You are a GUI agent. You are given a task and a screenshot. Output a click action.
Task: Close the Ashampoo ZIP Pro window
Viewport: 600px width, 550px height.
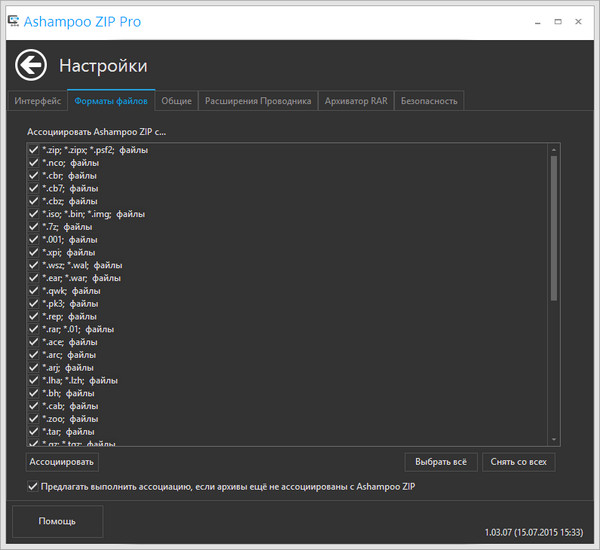[583, 21]
